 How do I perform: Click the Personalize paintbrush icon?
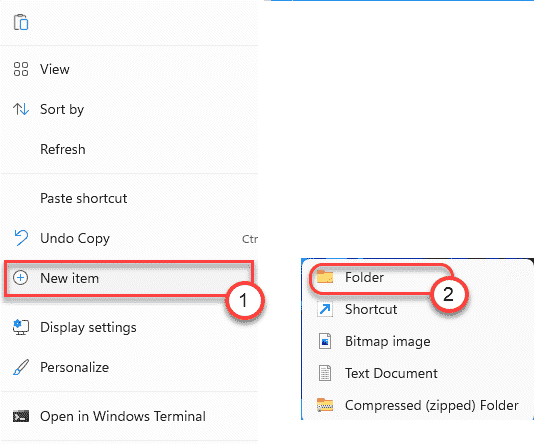[21, 367]
